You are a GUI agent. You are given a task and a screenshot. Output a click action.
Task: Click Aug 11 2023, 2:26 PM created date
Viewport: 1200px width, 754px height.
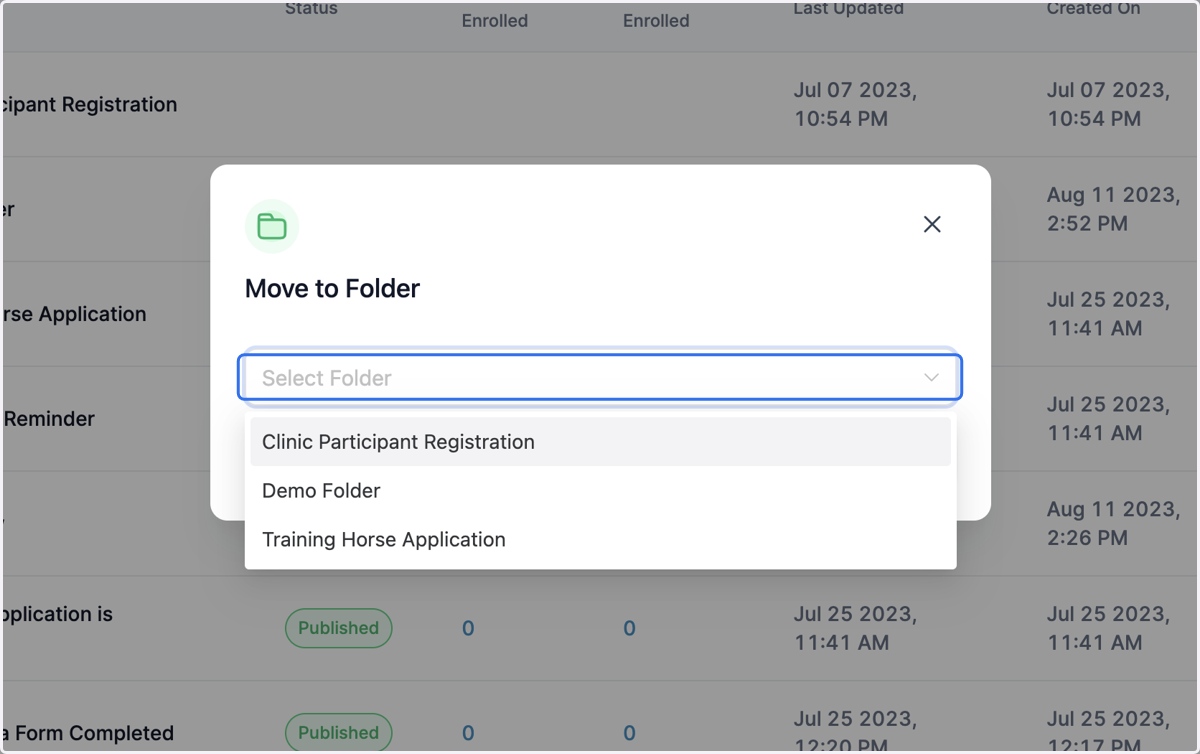click(x=1113, y=523)
